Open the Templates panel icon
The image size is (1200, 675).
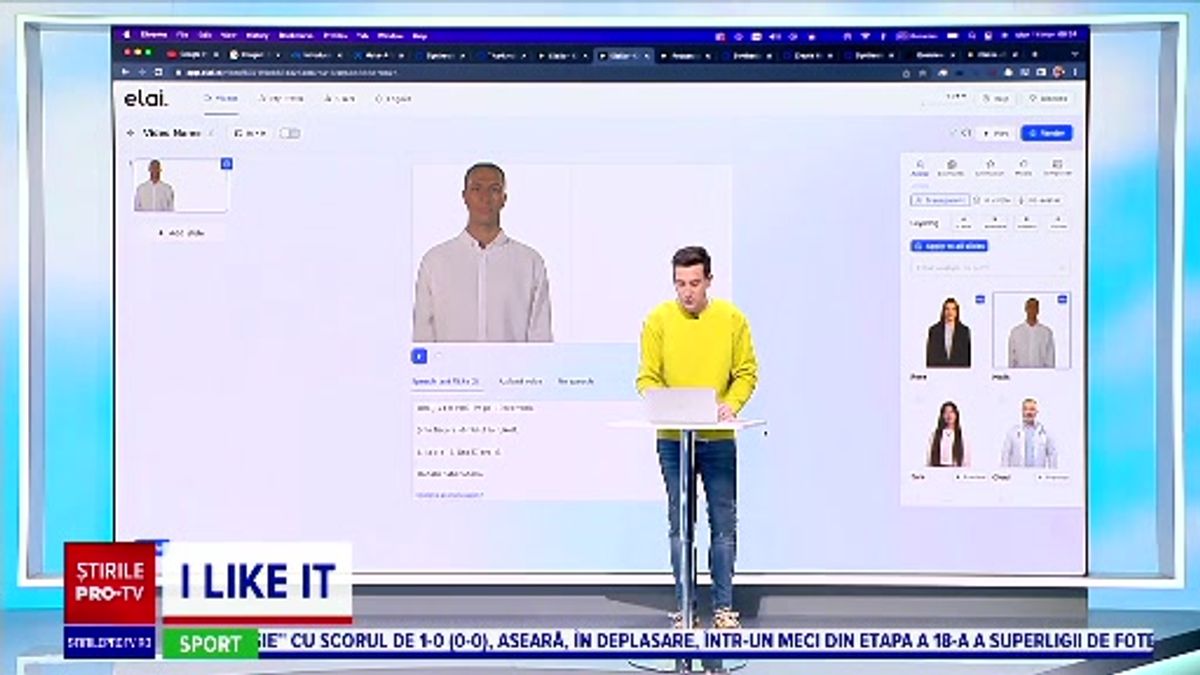(x=1057, y=165)
